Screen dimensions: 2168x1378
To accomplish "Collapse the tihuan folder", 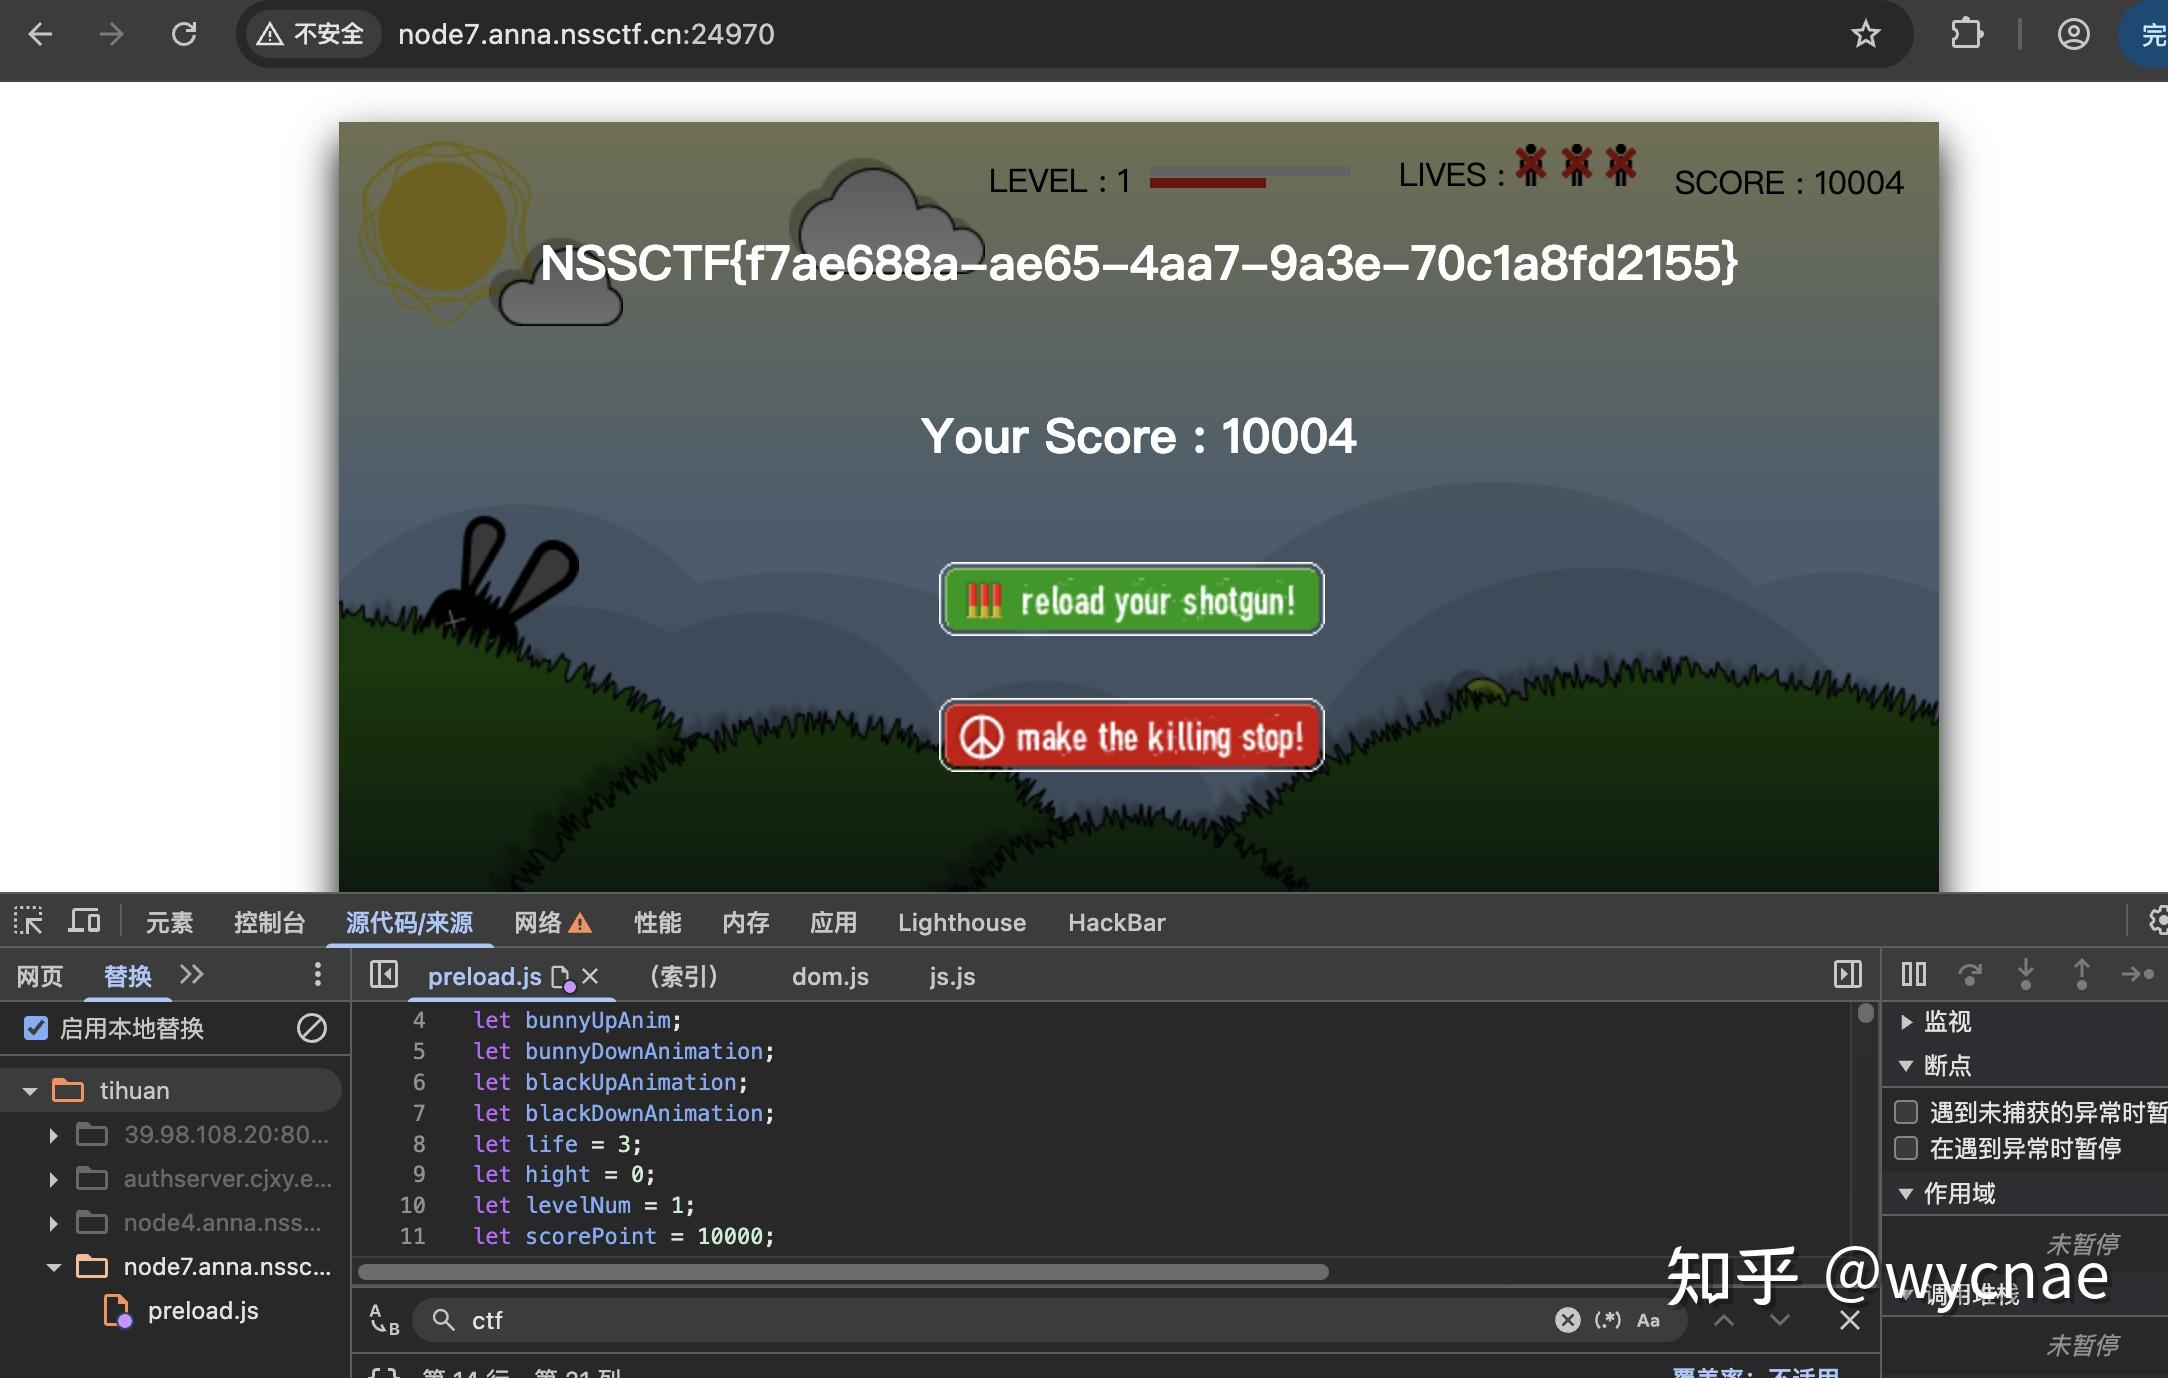I will tap(29, 1089).
